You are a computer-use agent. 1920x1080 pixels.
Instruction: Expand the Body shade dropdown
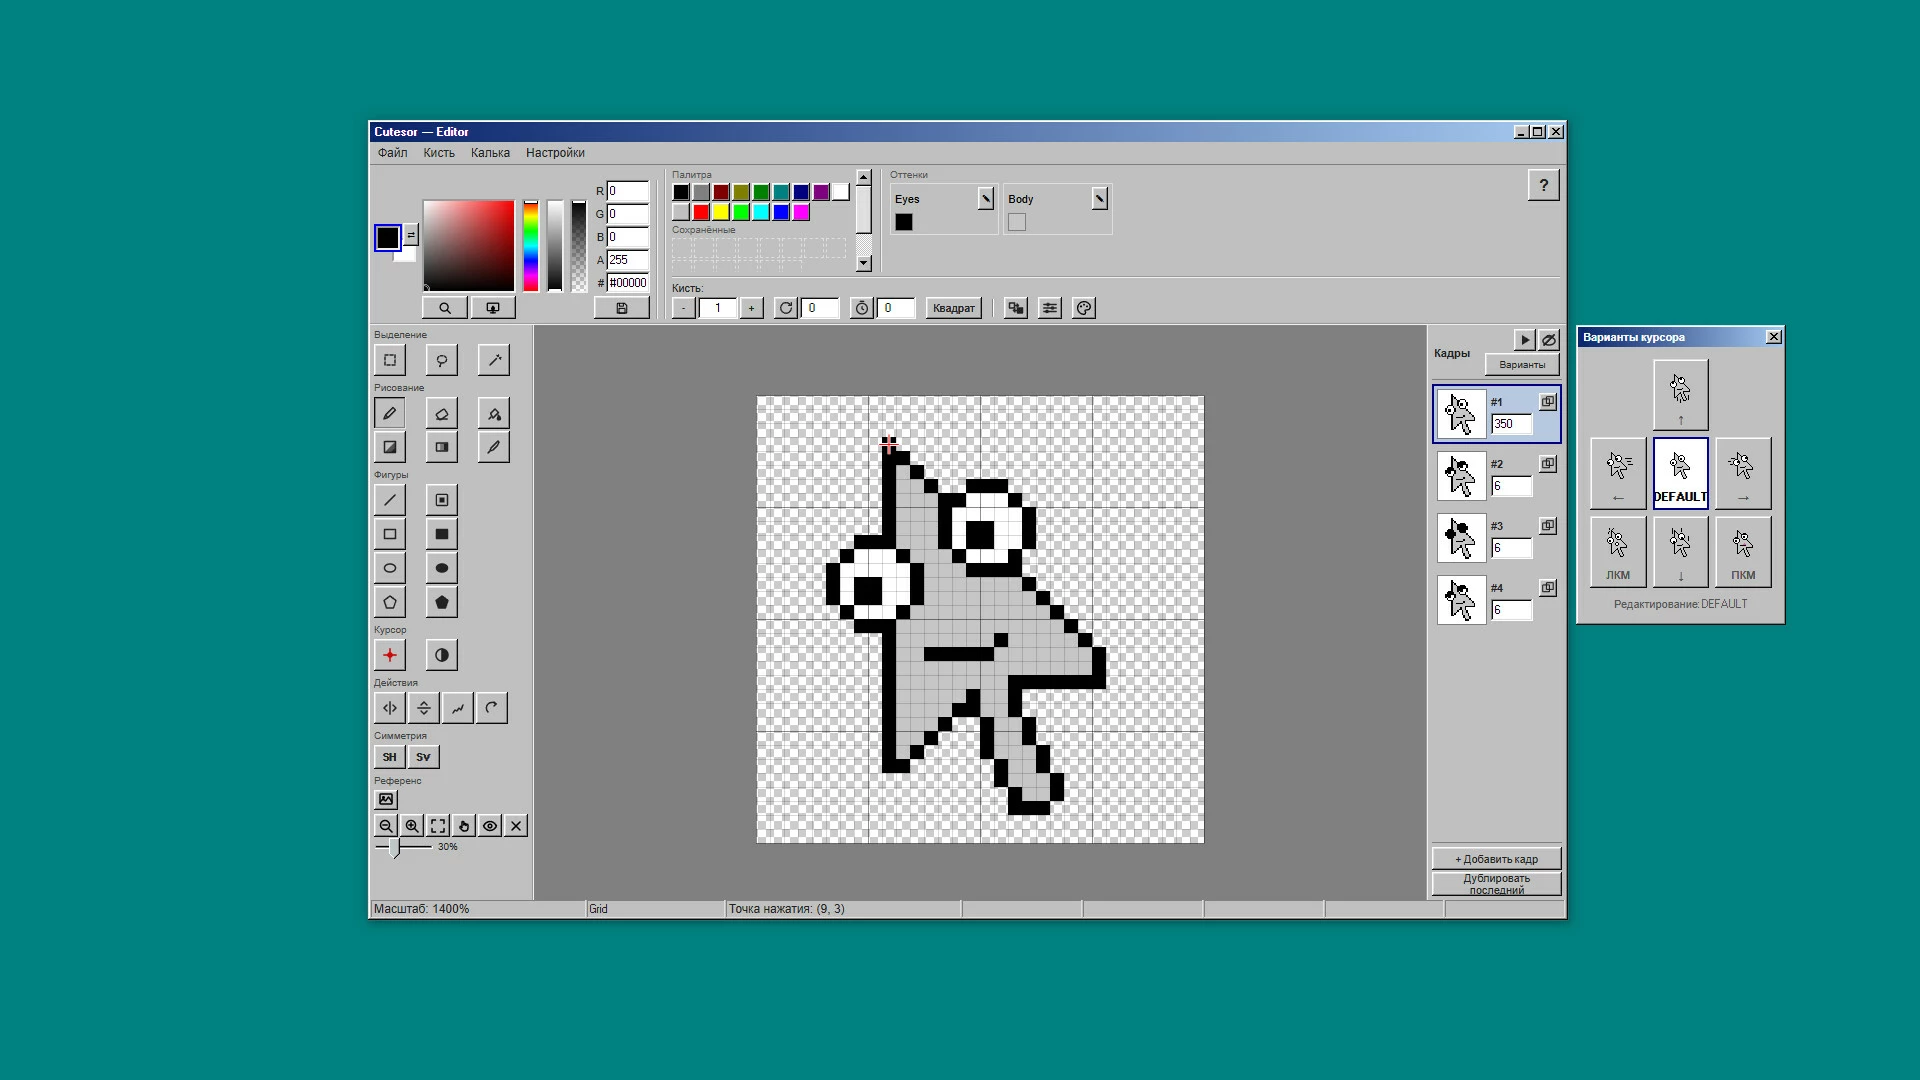tap(1099, 198)
